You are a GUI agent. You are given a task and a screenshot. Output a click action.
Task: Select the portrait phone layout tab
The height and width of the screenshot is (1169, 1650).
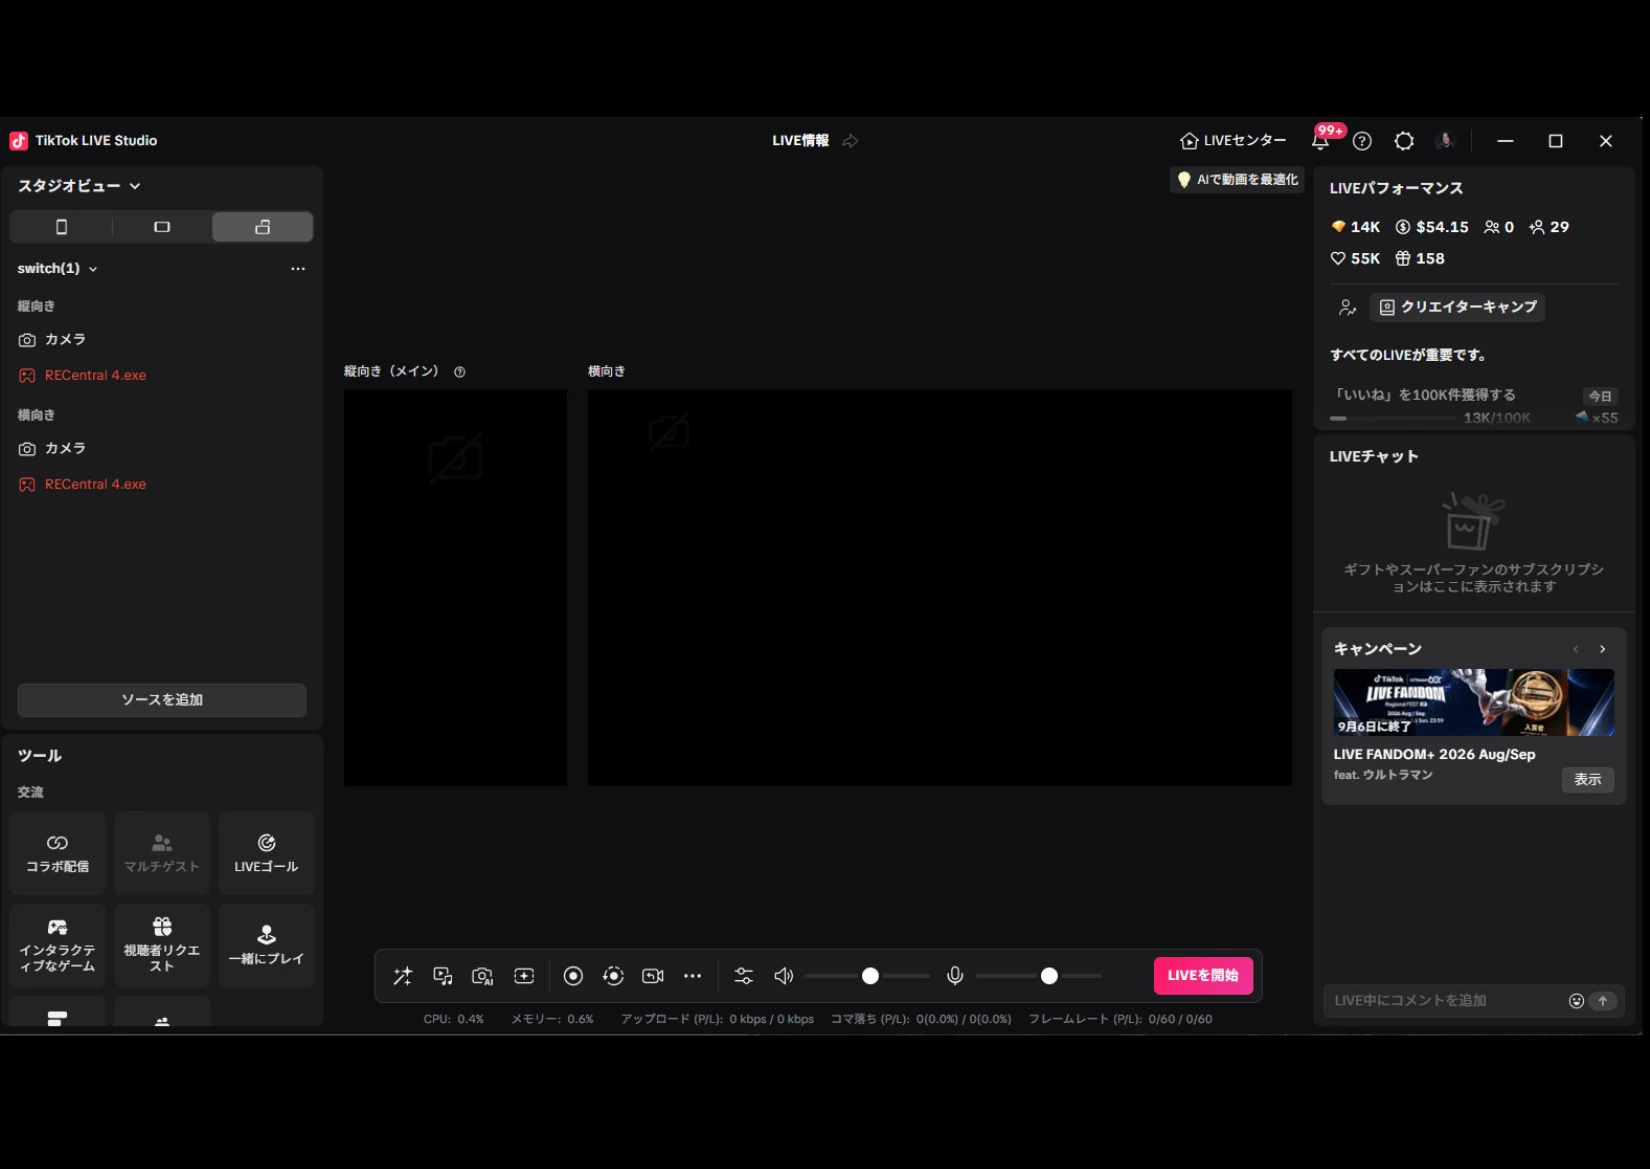tap(61, 227)
